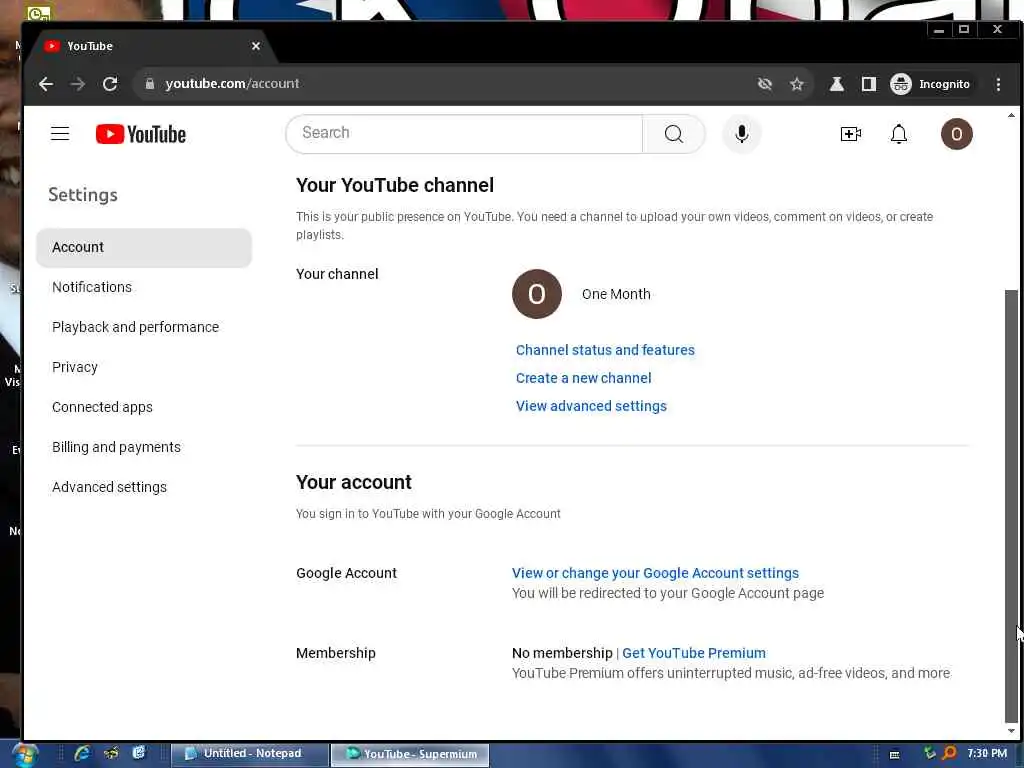
Task: Launch Internet Explorer from quick launch
Action: (x=82, y=753)
